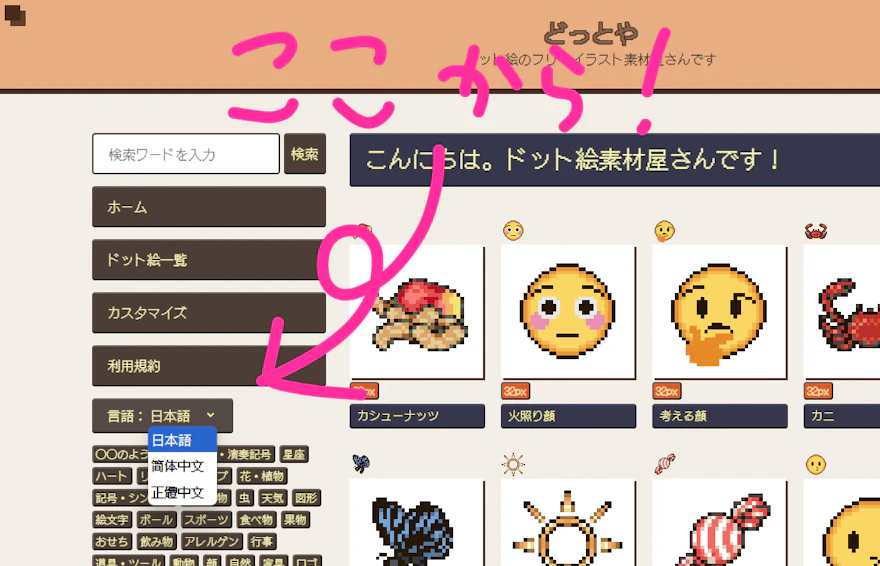Click the 検索 search button
Screen dimensions: 880x566
[x=305, y=154]
